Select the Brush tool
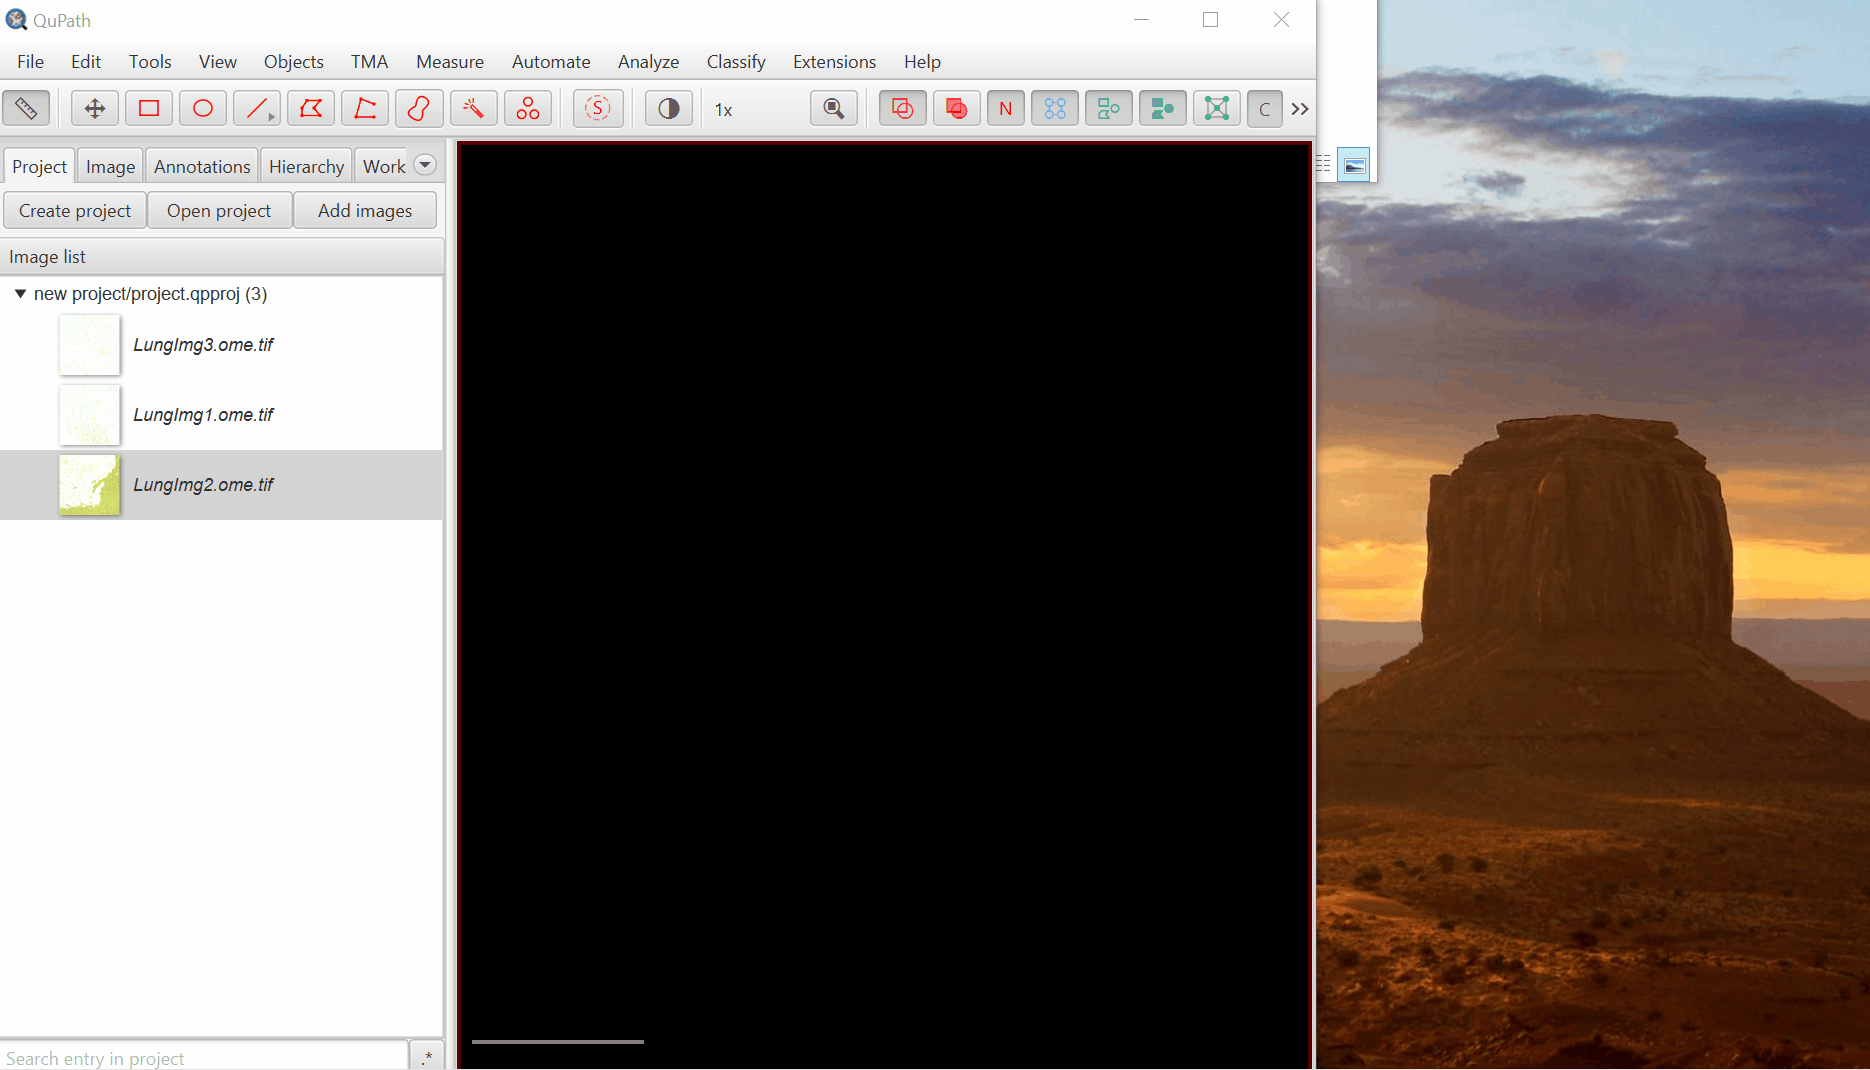This screenshot has width=1870, height=1070. [x=419, y=109]
